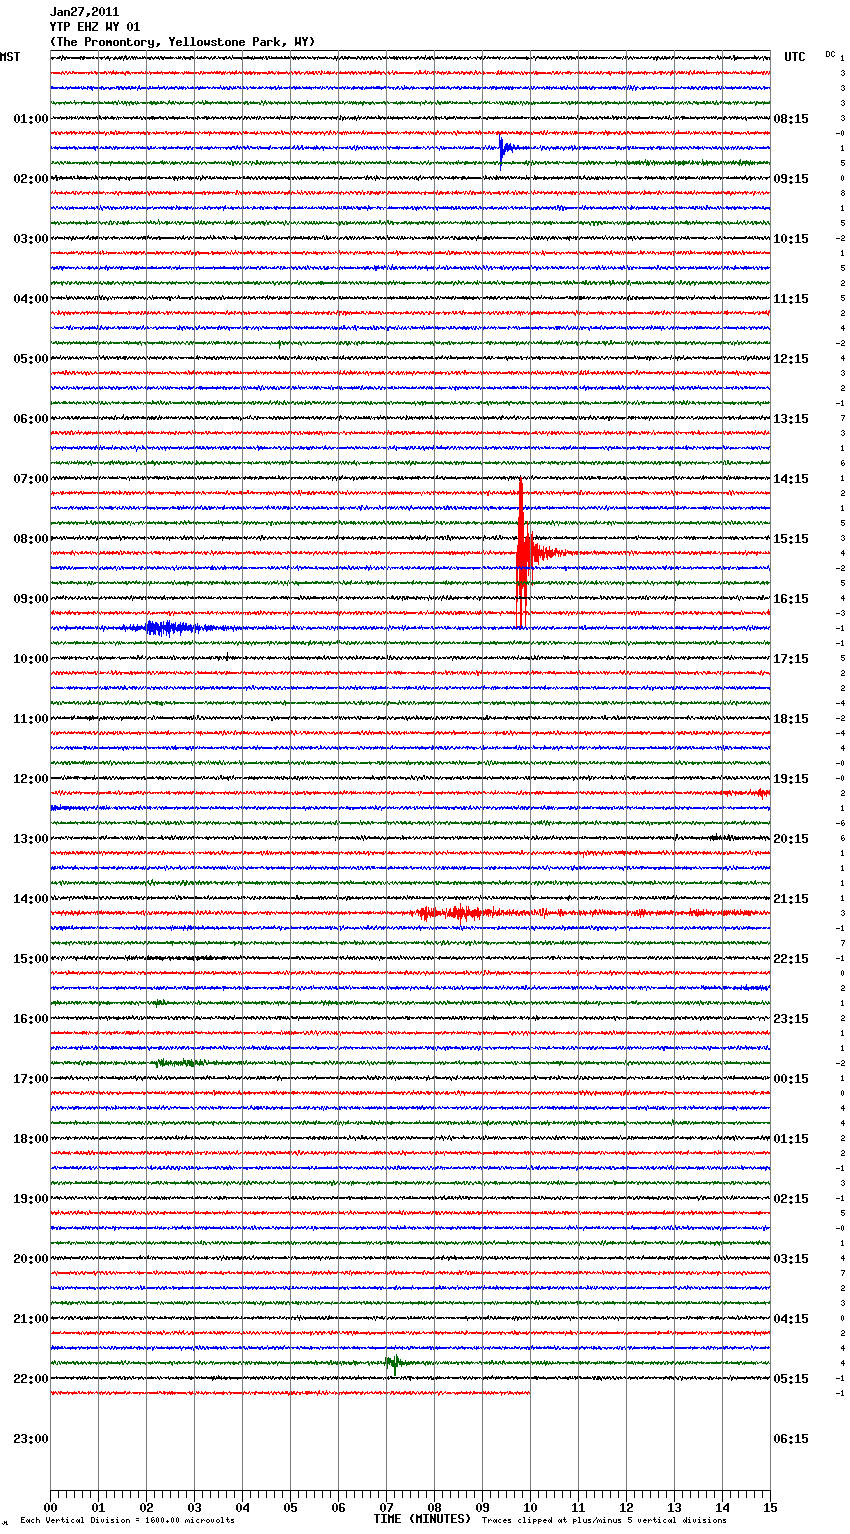Click 'Traces clipped at plus/minus 5 vertical divisions' note
Viewport: 850px width, 1534px height.
[604, 1520]
